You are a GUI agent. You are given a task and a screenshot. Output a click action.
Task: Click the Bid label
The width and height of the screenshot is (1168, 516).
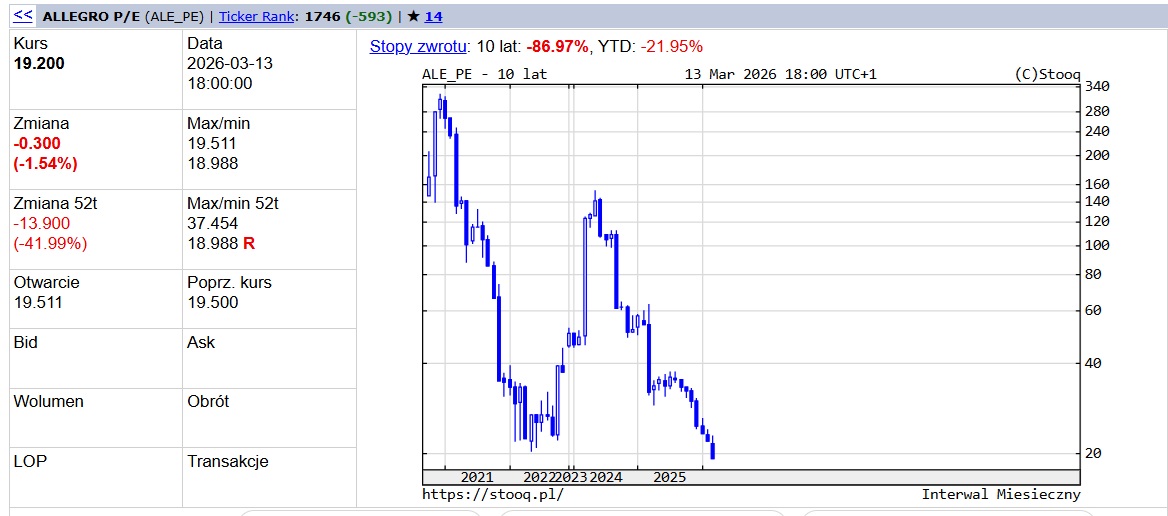tap(25, 343)
